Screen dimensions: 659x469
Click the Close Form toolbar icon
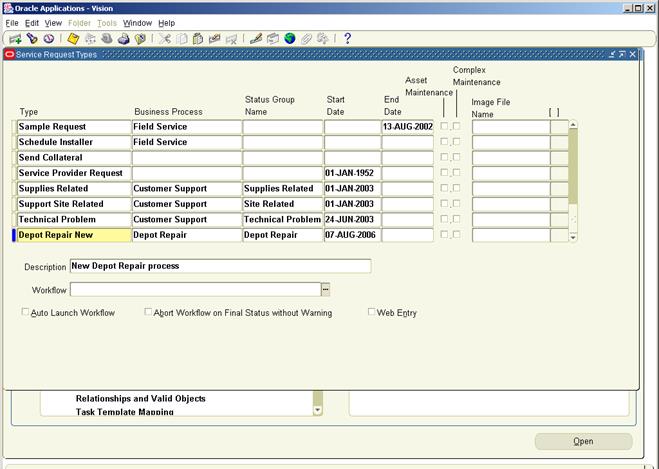[x=140, y=39]
